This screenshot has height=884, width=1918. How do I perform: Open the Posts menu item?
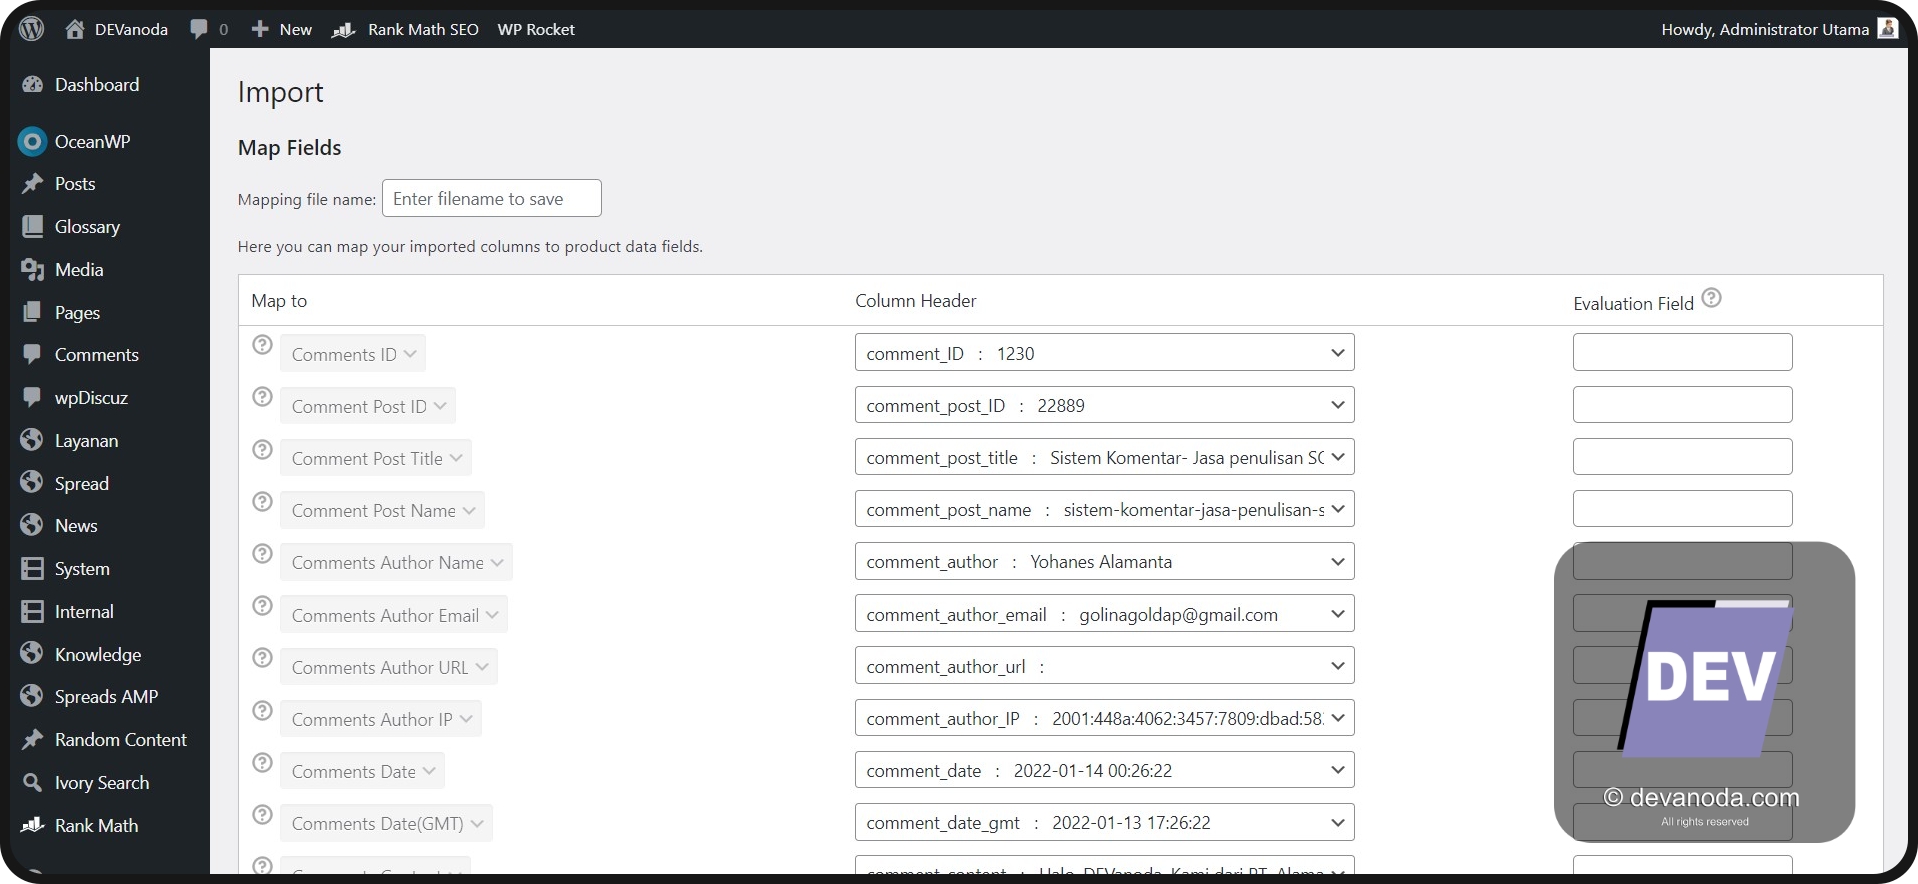75,184
